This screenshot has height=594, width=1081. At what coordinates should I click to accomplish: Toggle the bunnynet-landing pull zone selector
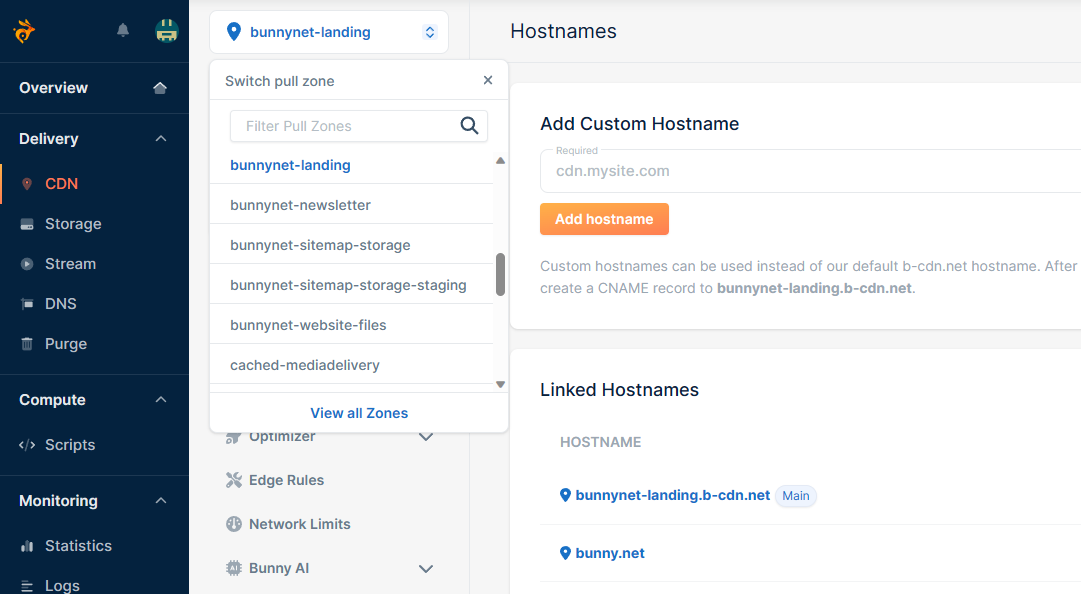[x=329, y=32]
